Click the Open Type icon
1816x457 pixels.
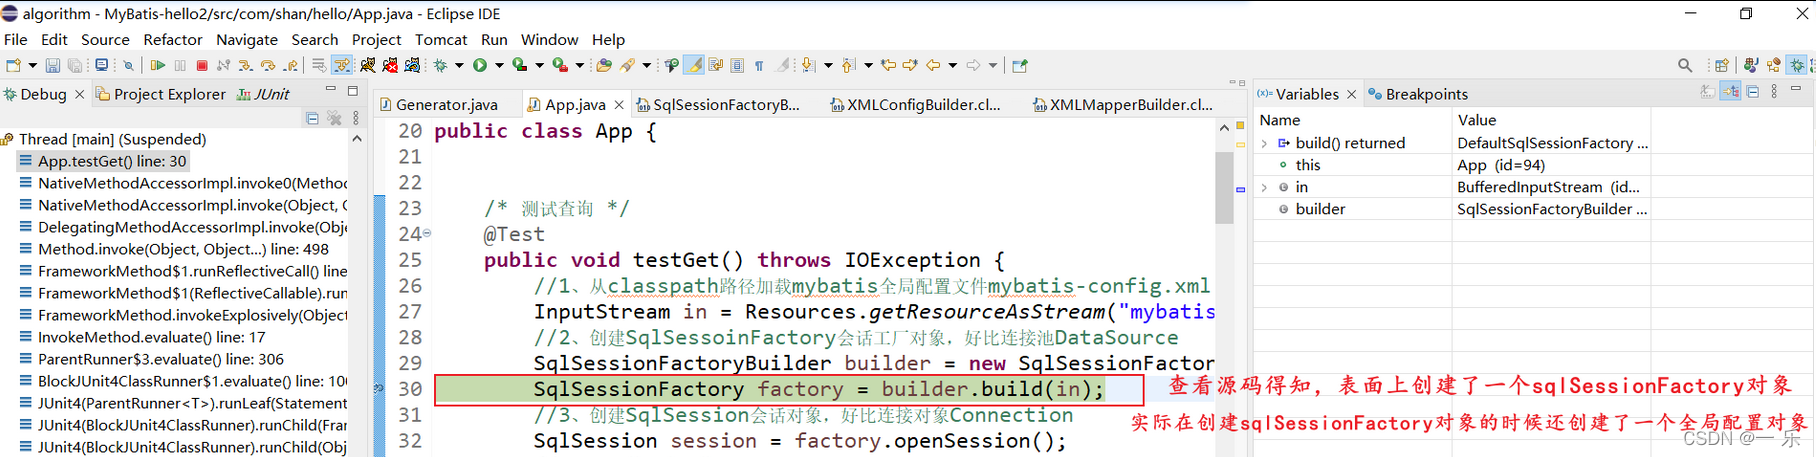(x=604, y=65)
